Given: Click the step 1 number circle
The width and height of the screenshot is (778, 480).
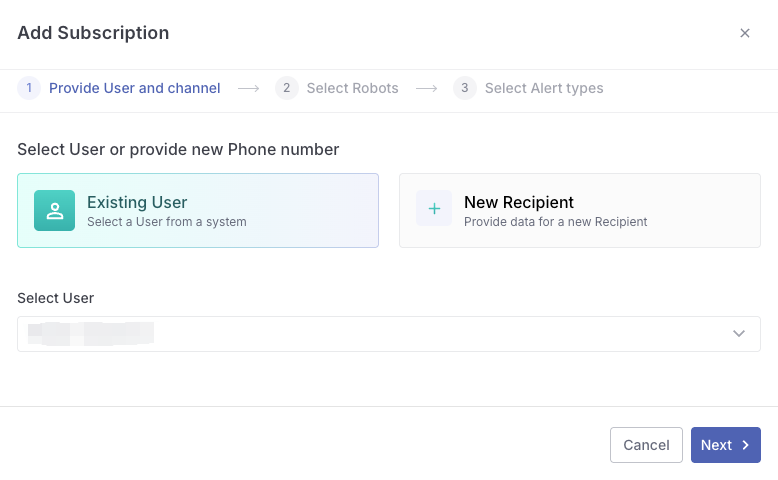Looking at the screenshot, I should [29, 88].
